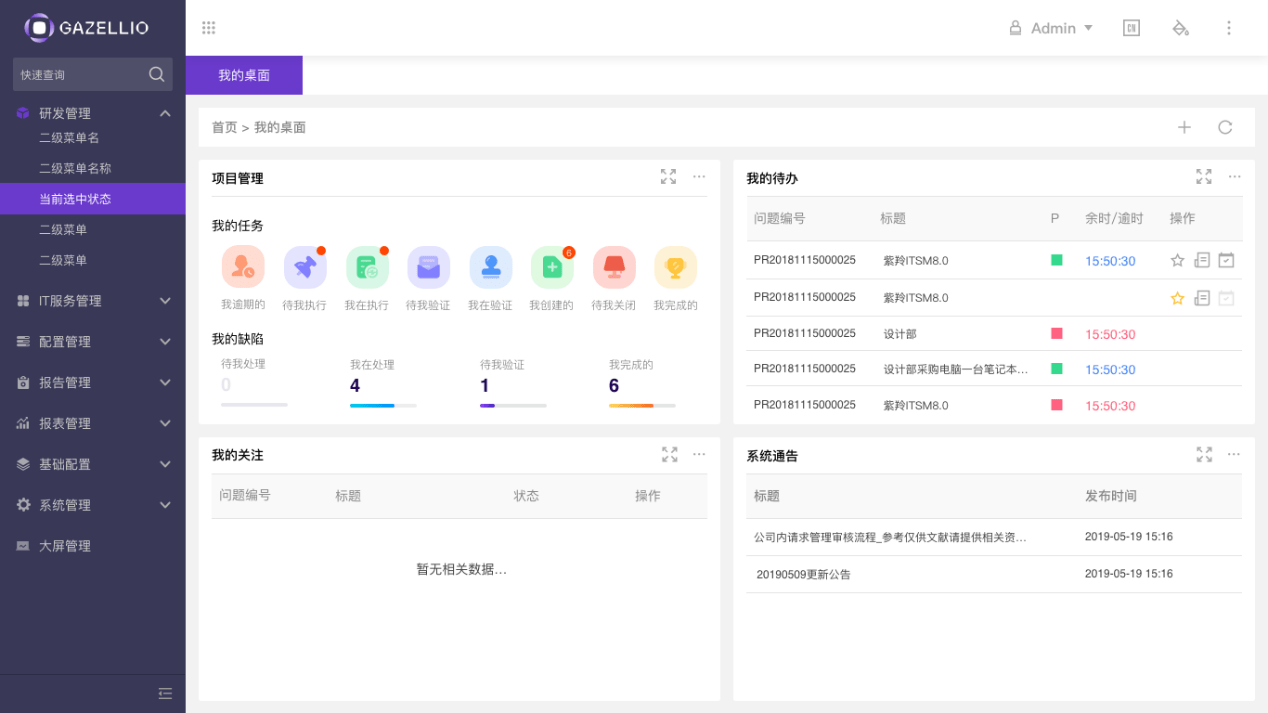This screenshot has width=1268, height=713.
Task: Expand the 报告管理 menu group
Action: pyautogui.click(x=165, y=382)
